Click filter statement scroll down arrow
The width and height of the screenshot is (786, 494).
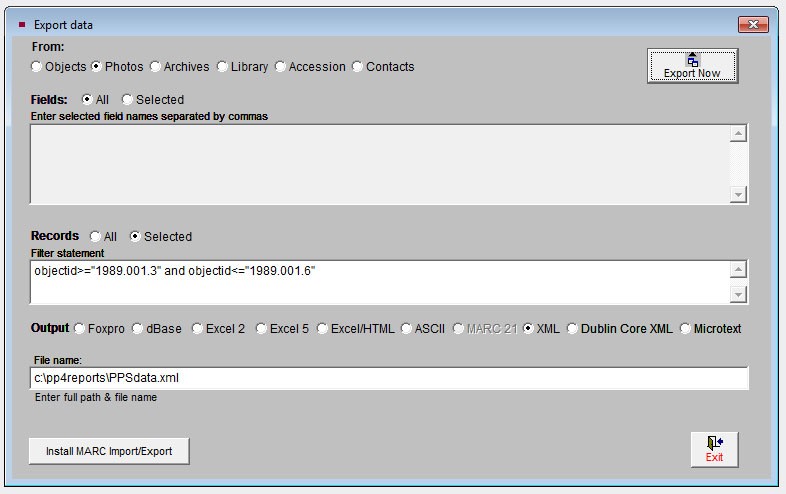738,294
